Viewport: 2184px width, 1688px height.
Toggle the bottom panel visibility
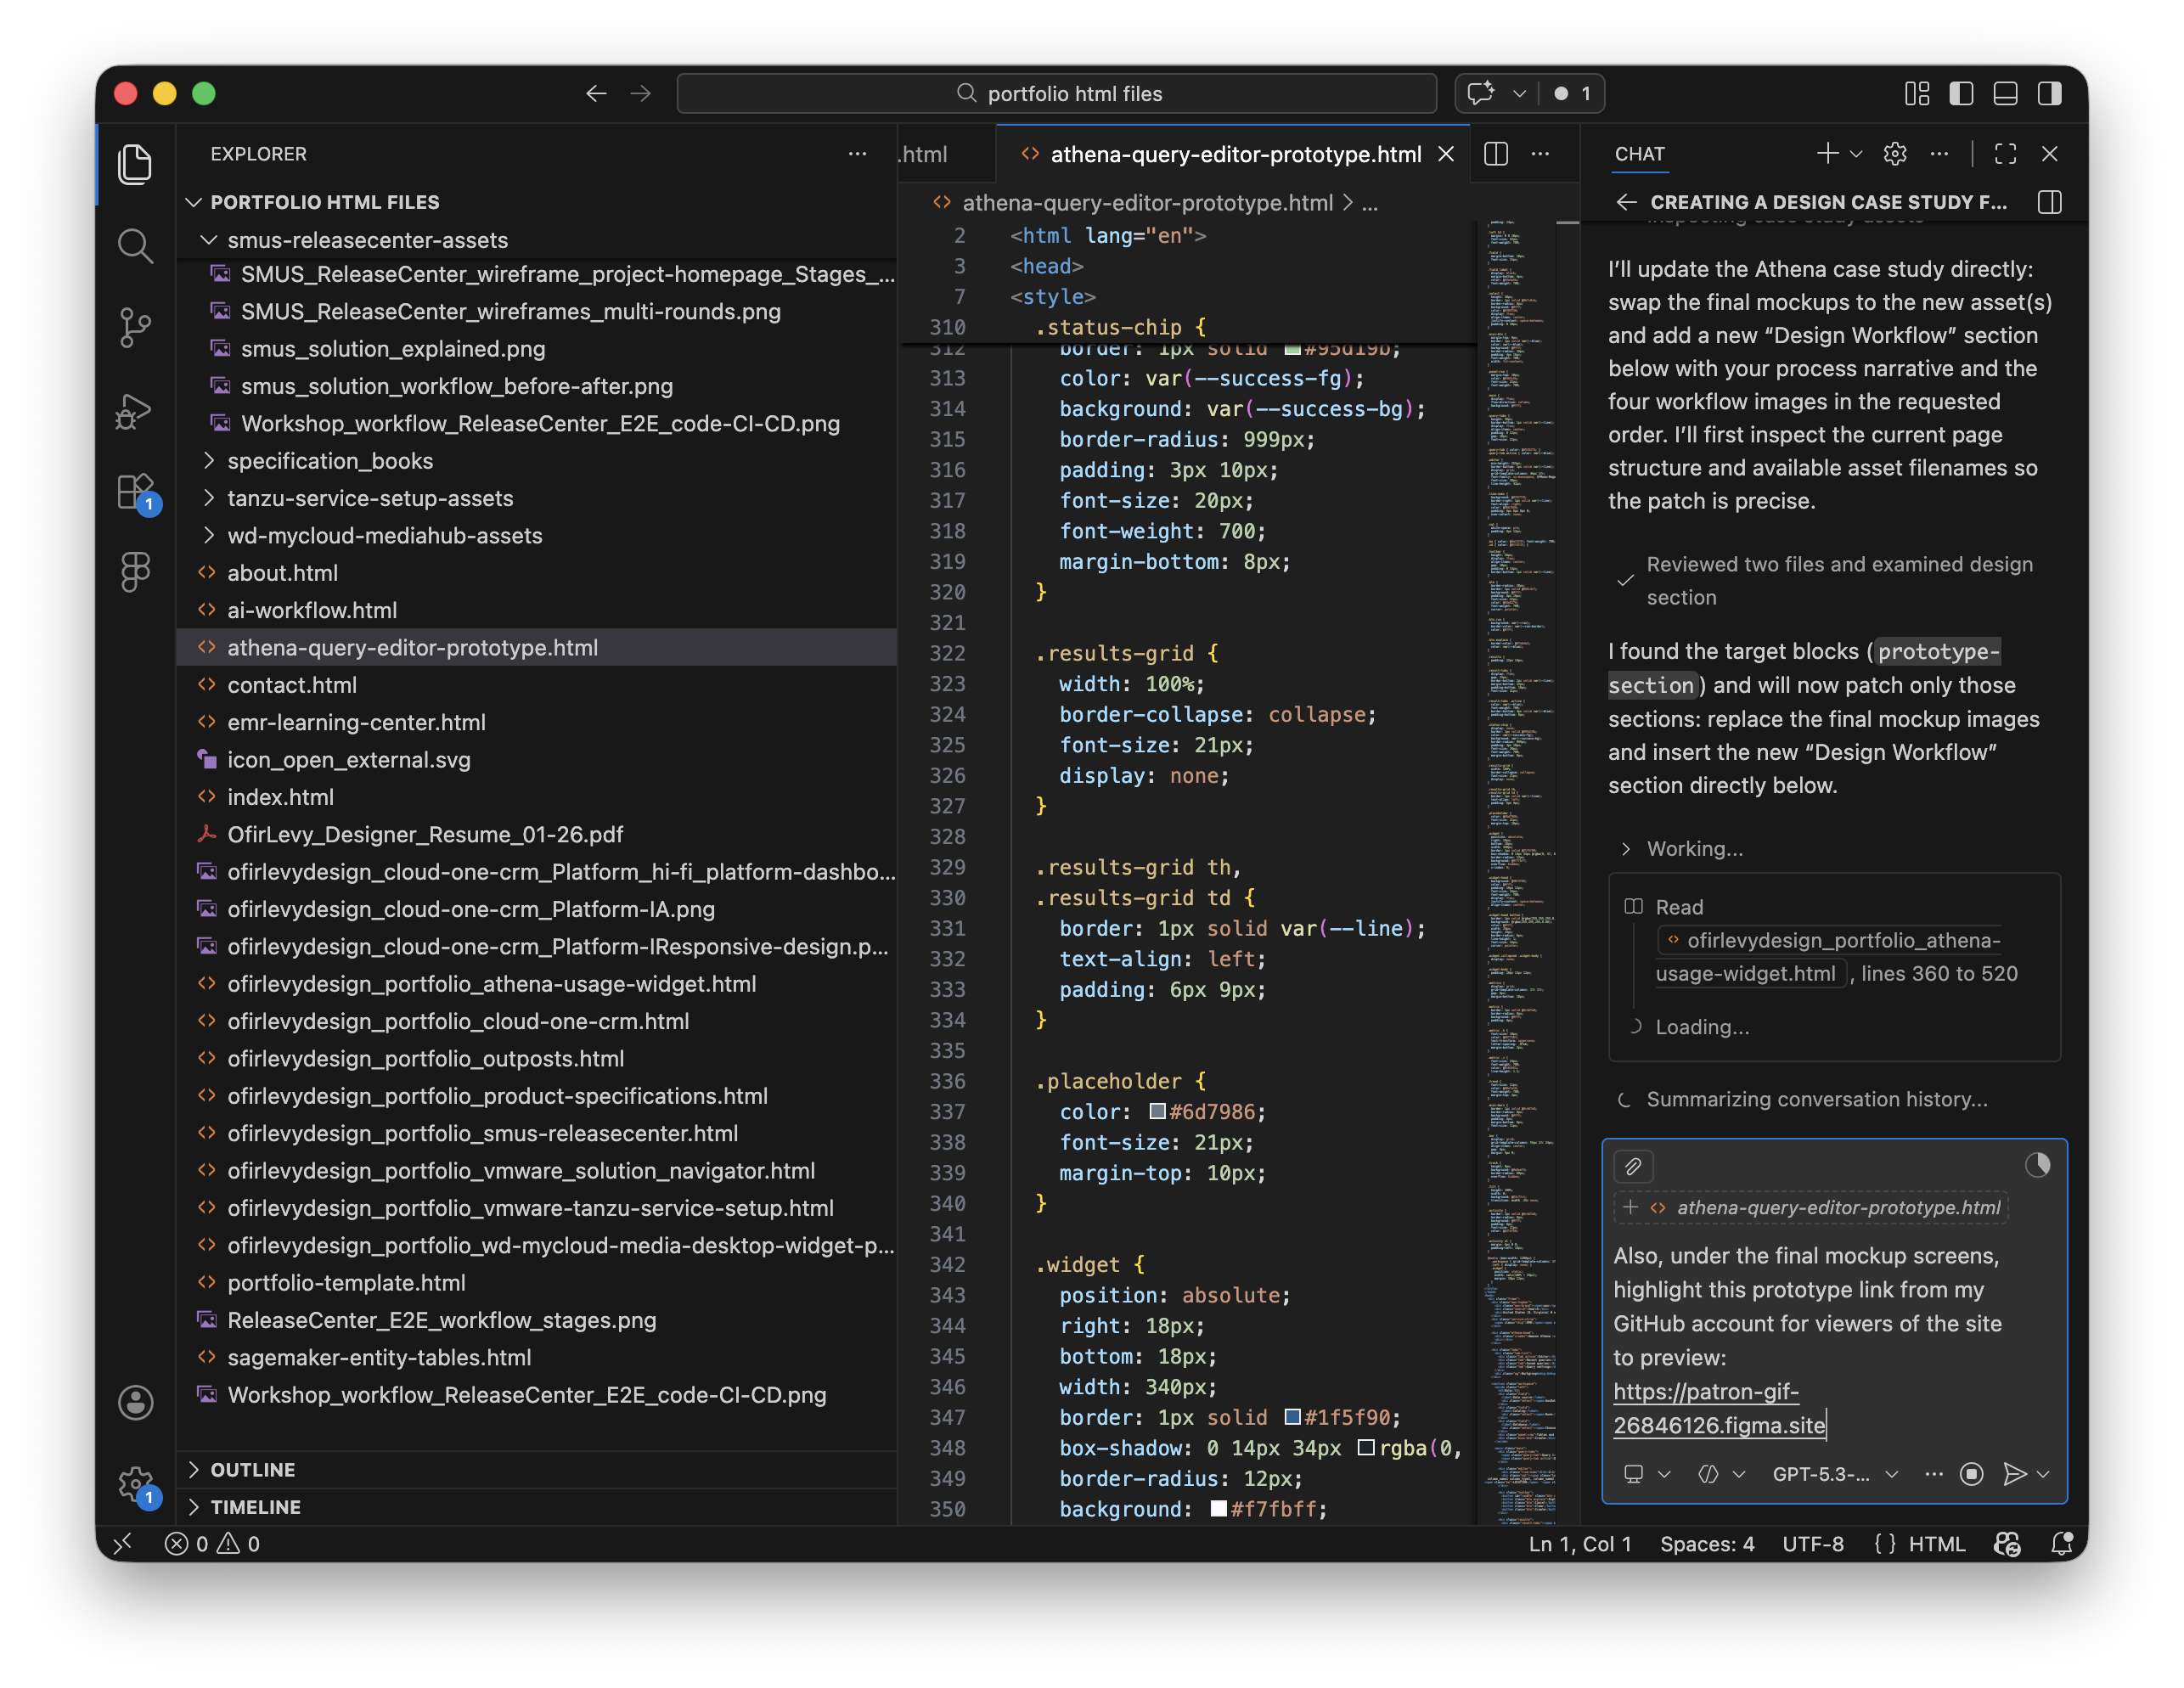2006,93
